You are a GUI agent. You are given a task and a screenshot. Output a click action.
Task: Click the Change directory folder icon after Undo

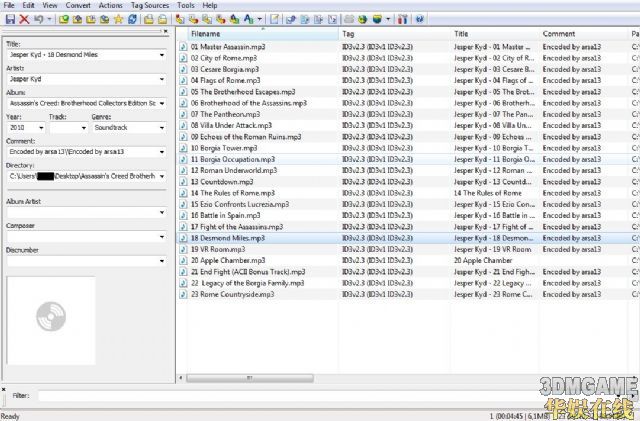64,19
